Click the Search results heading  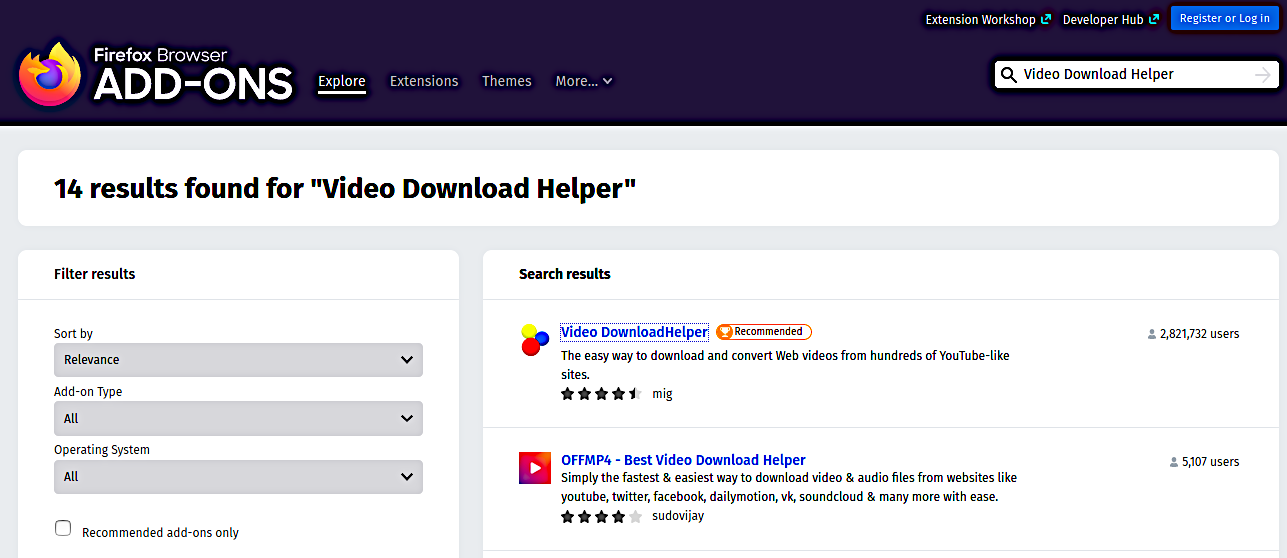tap(565, 274)
